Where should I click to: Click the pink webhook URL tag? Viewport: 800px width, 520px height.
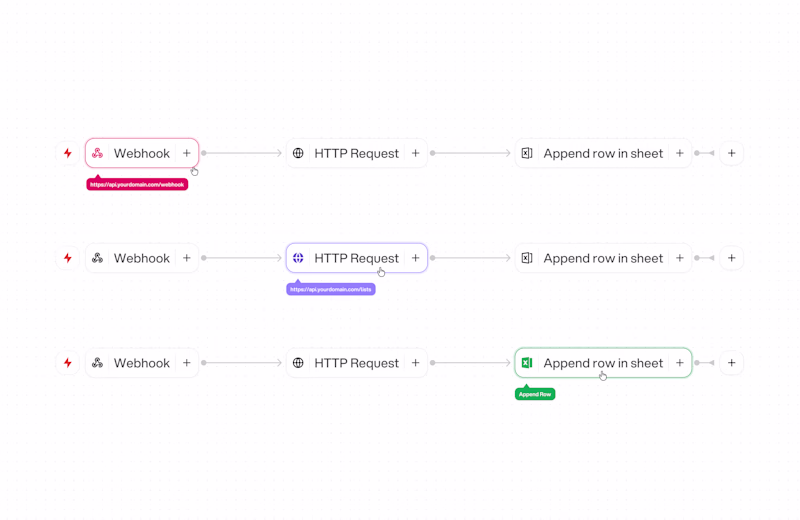pyautogui.click(x=137, y=185)
